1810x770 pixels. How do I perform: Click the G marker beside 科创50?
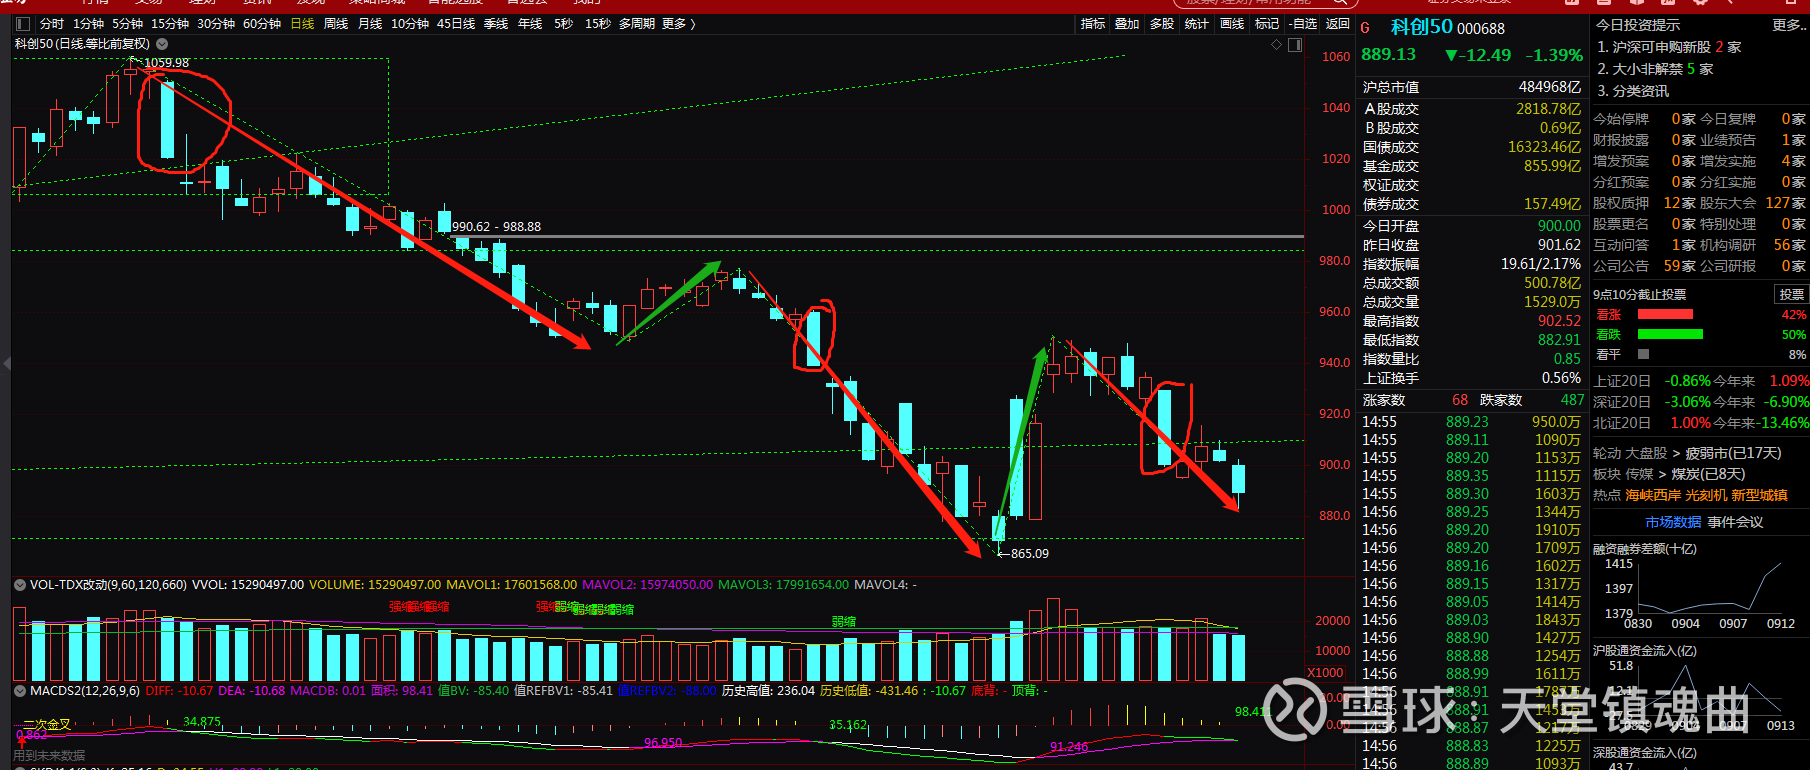1365,28
